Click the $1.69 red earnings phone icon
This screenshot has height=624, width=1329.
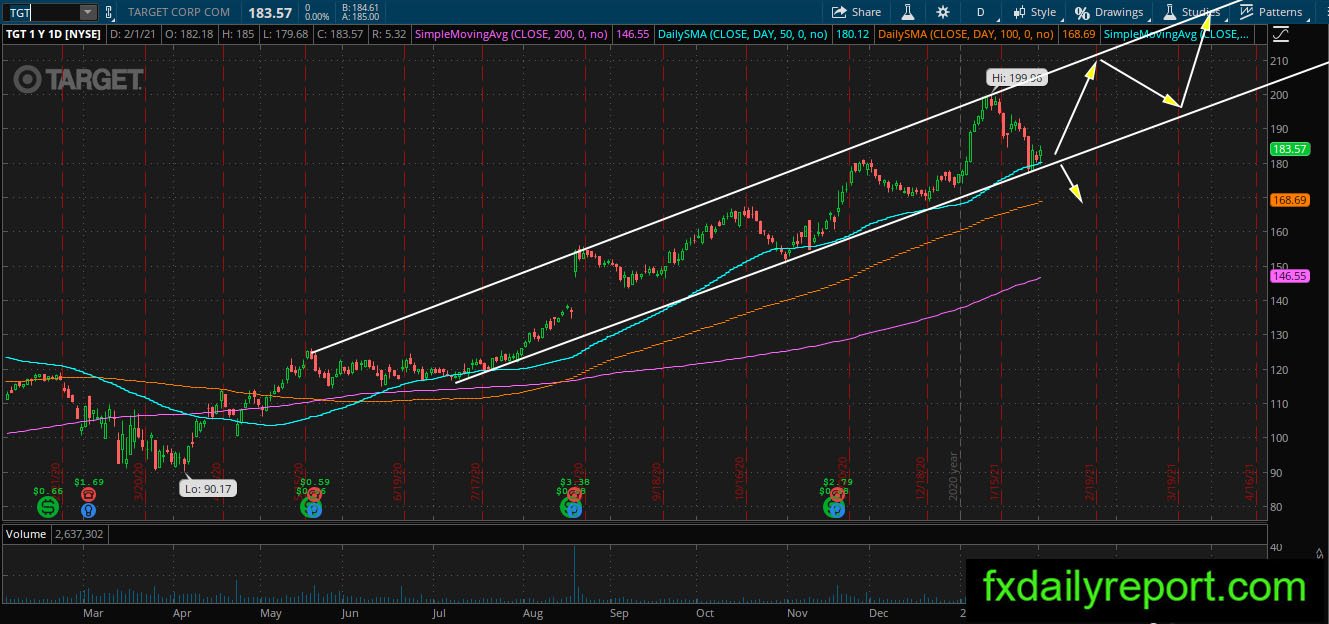point(89,494)
